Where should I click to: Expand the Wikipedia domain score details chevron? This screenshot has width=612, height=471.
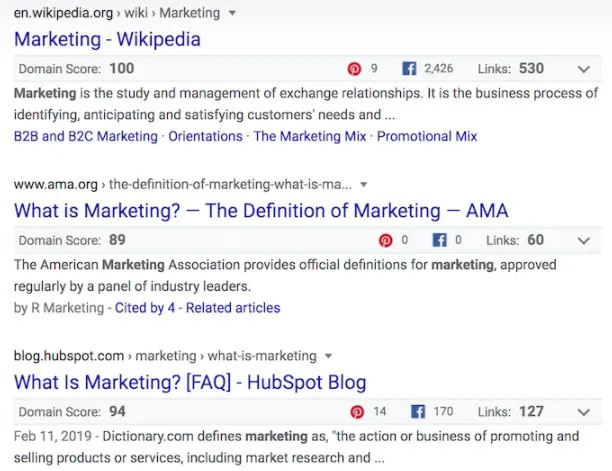[x=584, y=69]
